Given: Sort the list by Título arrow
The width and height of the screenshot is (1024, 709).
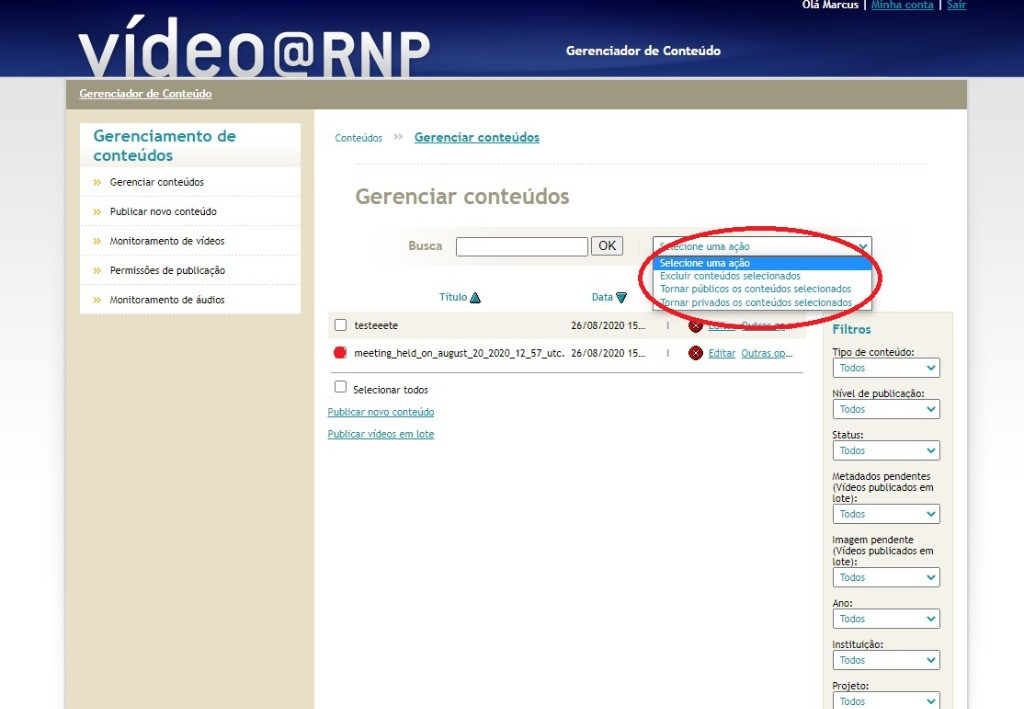Looking at the screenshot, I should point(475,297).
